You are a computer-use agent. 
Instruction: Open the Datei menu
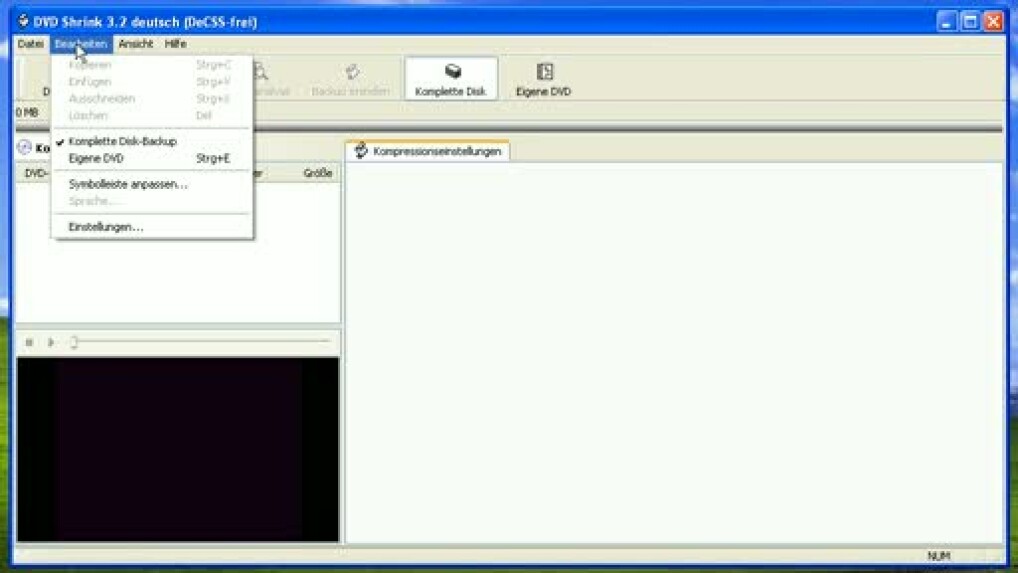[31, 44]
